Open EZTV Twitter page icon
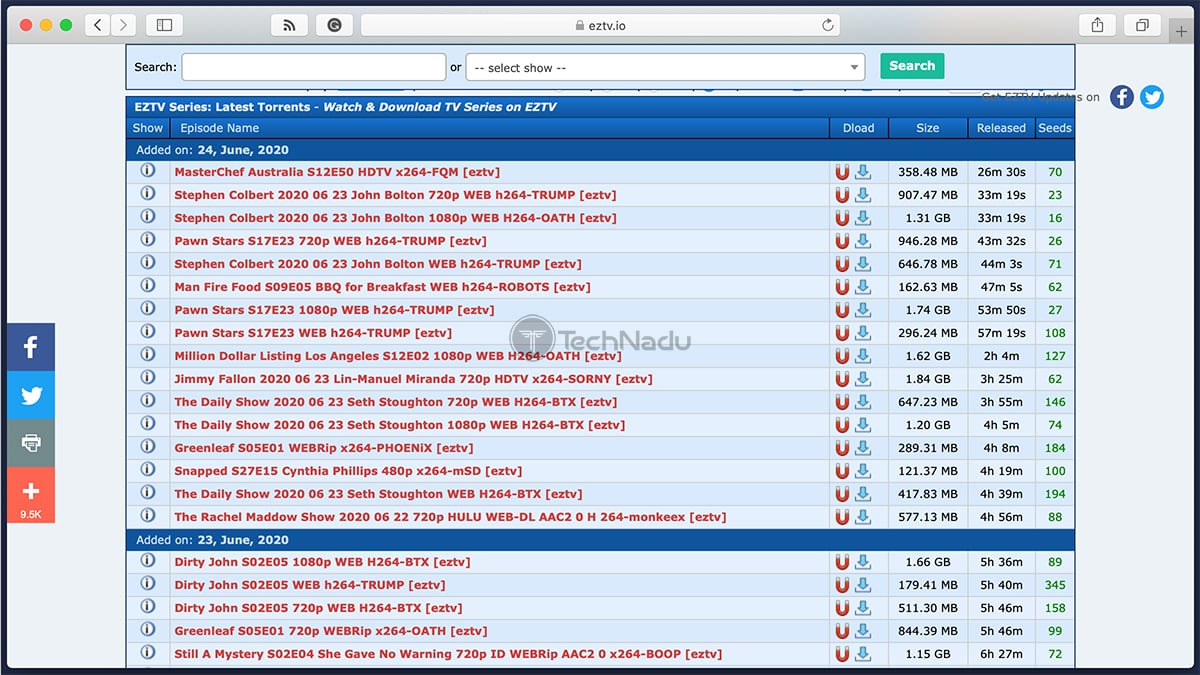This screenshot has height=675, width=1200. [1152, 97]
